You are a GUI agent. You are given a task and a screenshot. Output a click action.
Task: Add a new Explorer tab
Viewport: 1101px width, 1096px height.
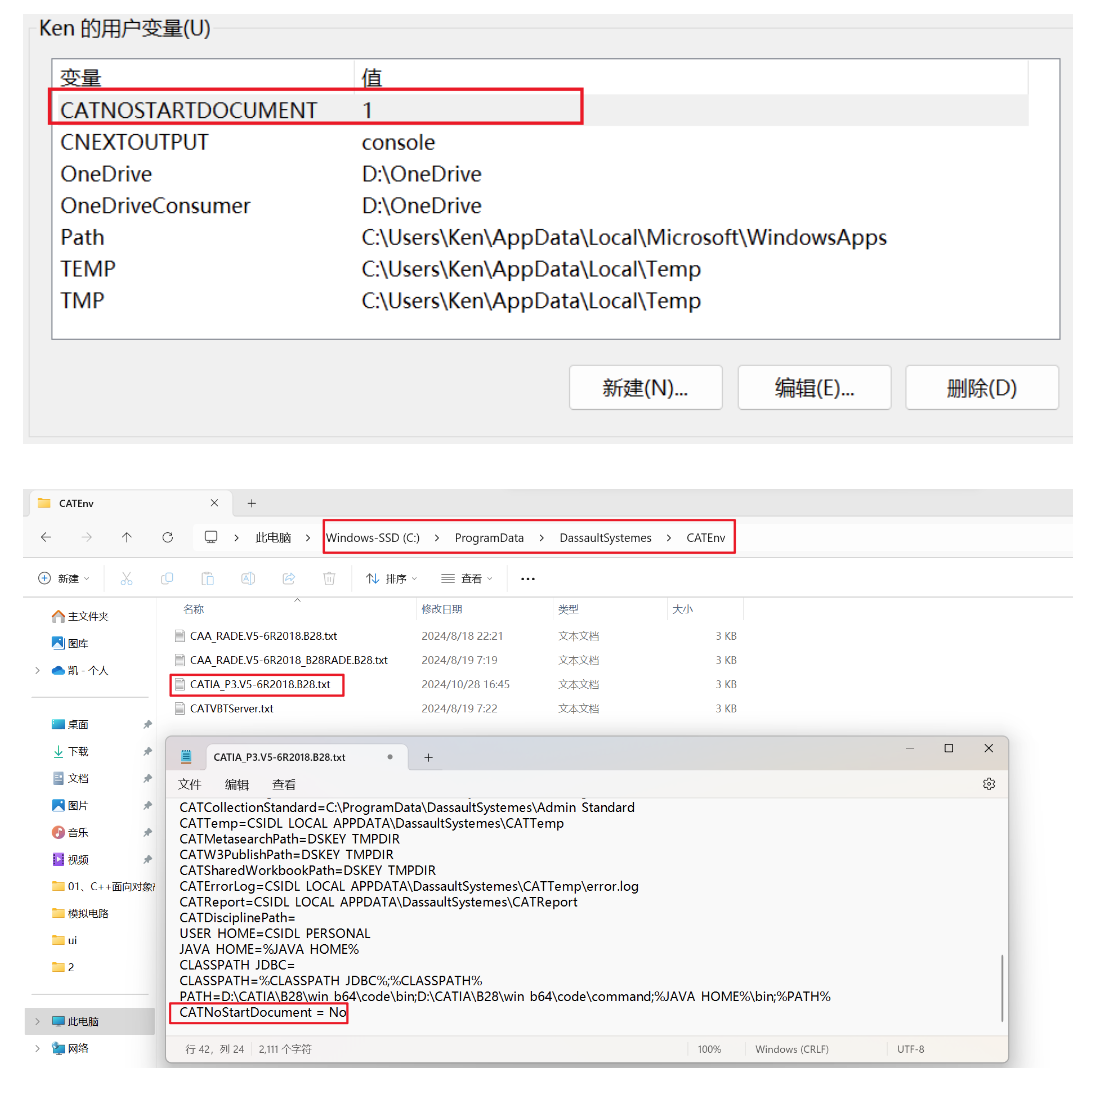[x=251, y=503]
